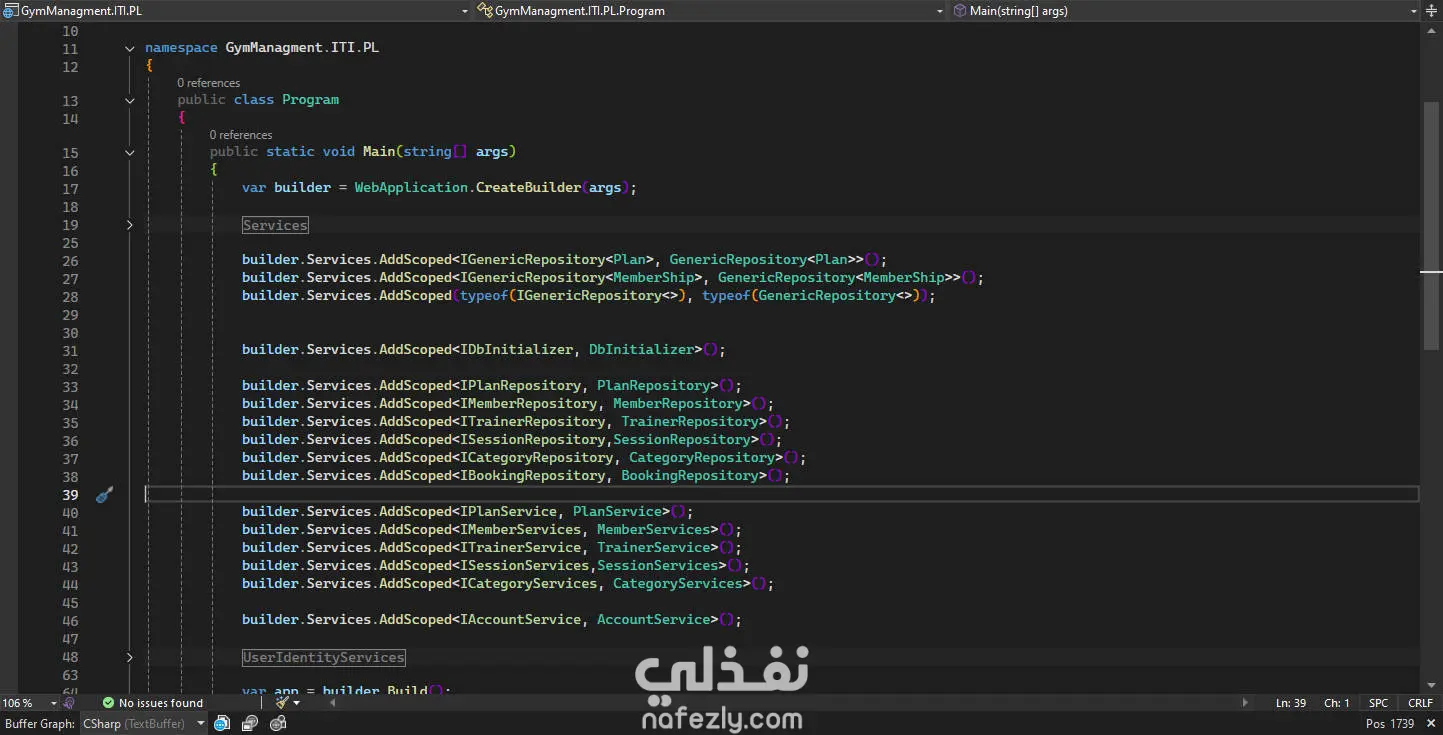Image resolution: width=1443 pixels, height=735 pixels.
Task: Open the Main(string[] args) member dropdown
Action: coord(1414,11)
